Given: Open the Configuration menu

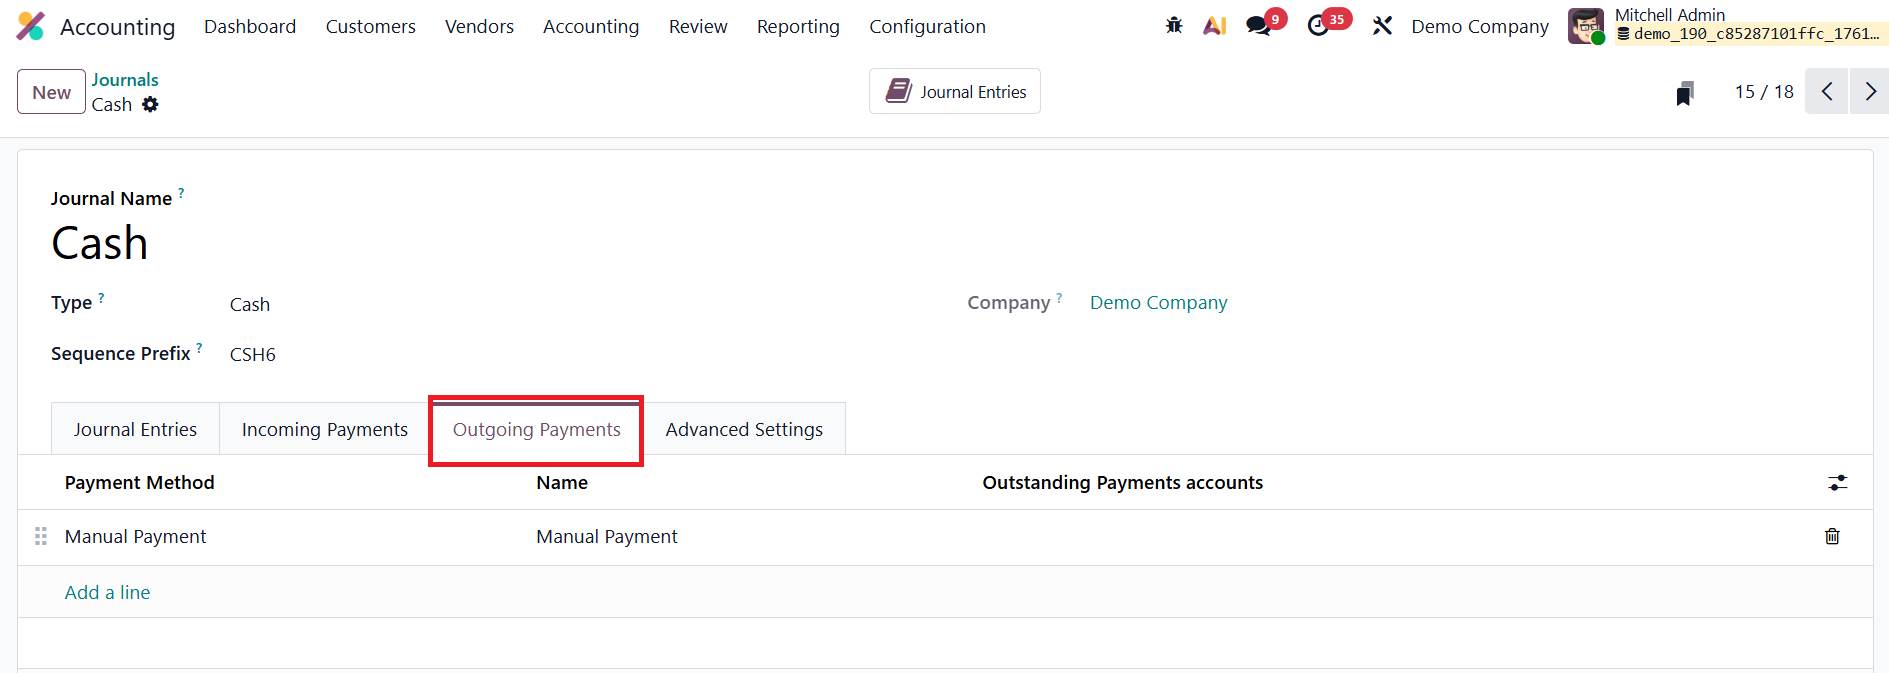Looking at the screenshot, I should pyautogui.click(x=927, y=27).
